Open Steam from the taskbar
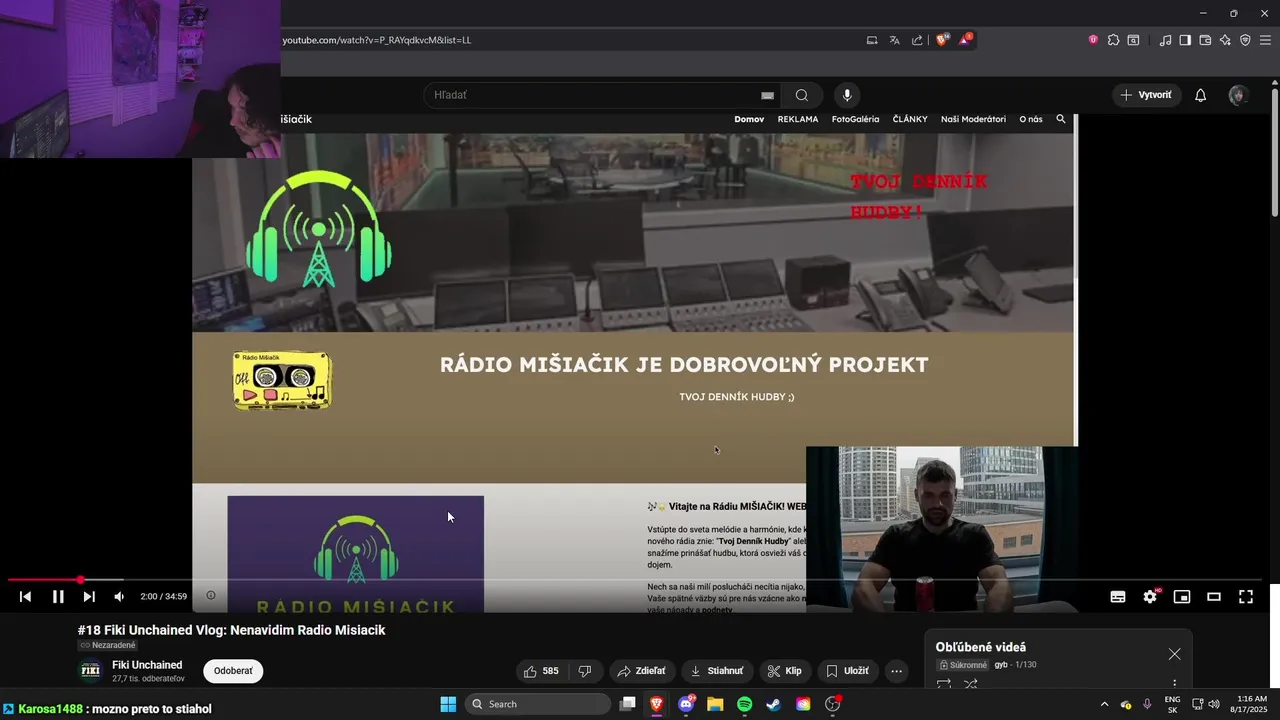Viewport: 1280px width, 720px height. 774,704
